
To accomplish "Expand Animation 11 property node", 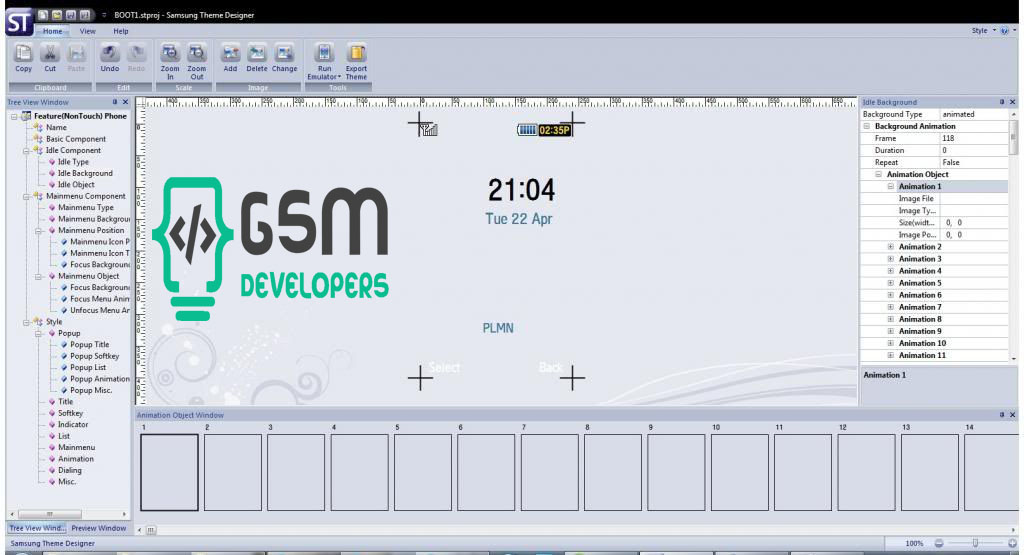I will [890, 355].
